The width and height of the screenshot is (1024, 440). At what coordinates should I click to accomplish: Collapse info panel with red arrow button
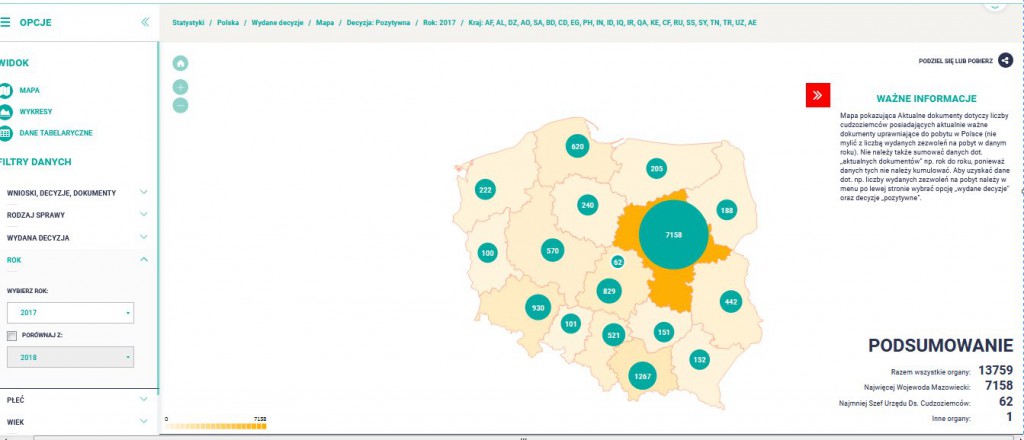[x=817, y=95]
